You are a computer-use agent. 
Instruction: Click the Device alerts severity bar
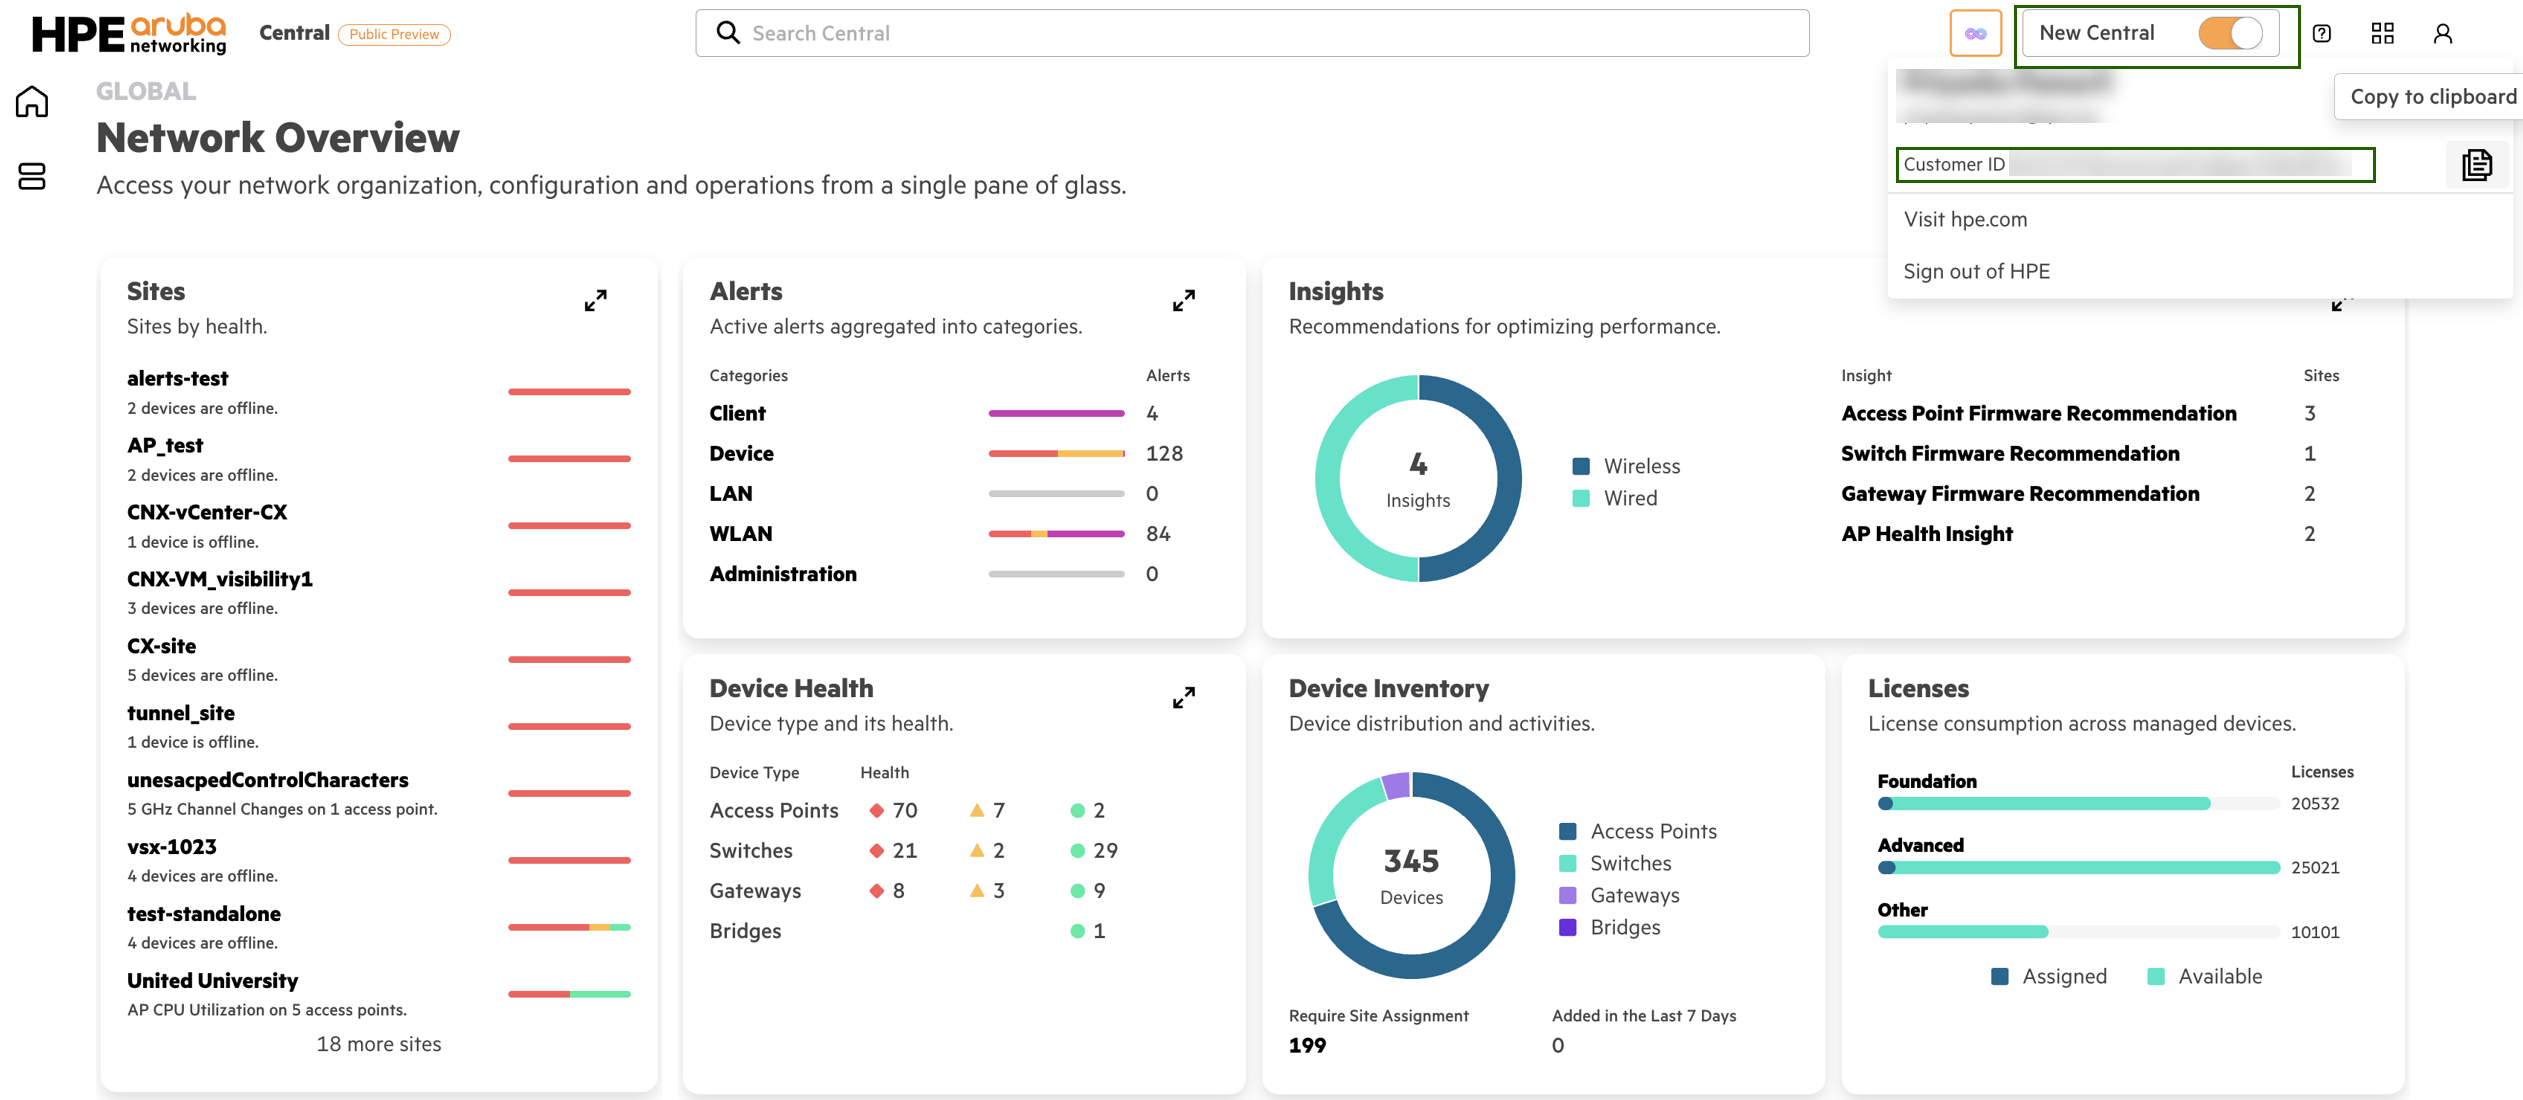pos(1056,454)
